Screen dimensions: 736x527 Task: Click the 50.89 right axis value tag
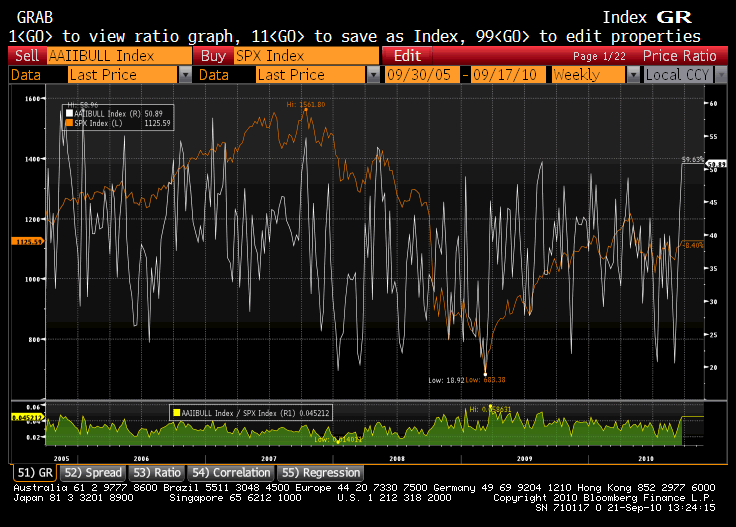coord(716,164)
